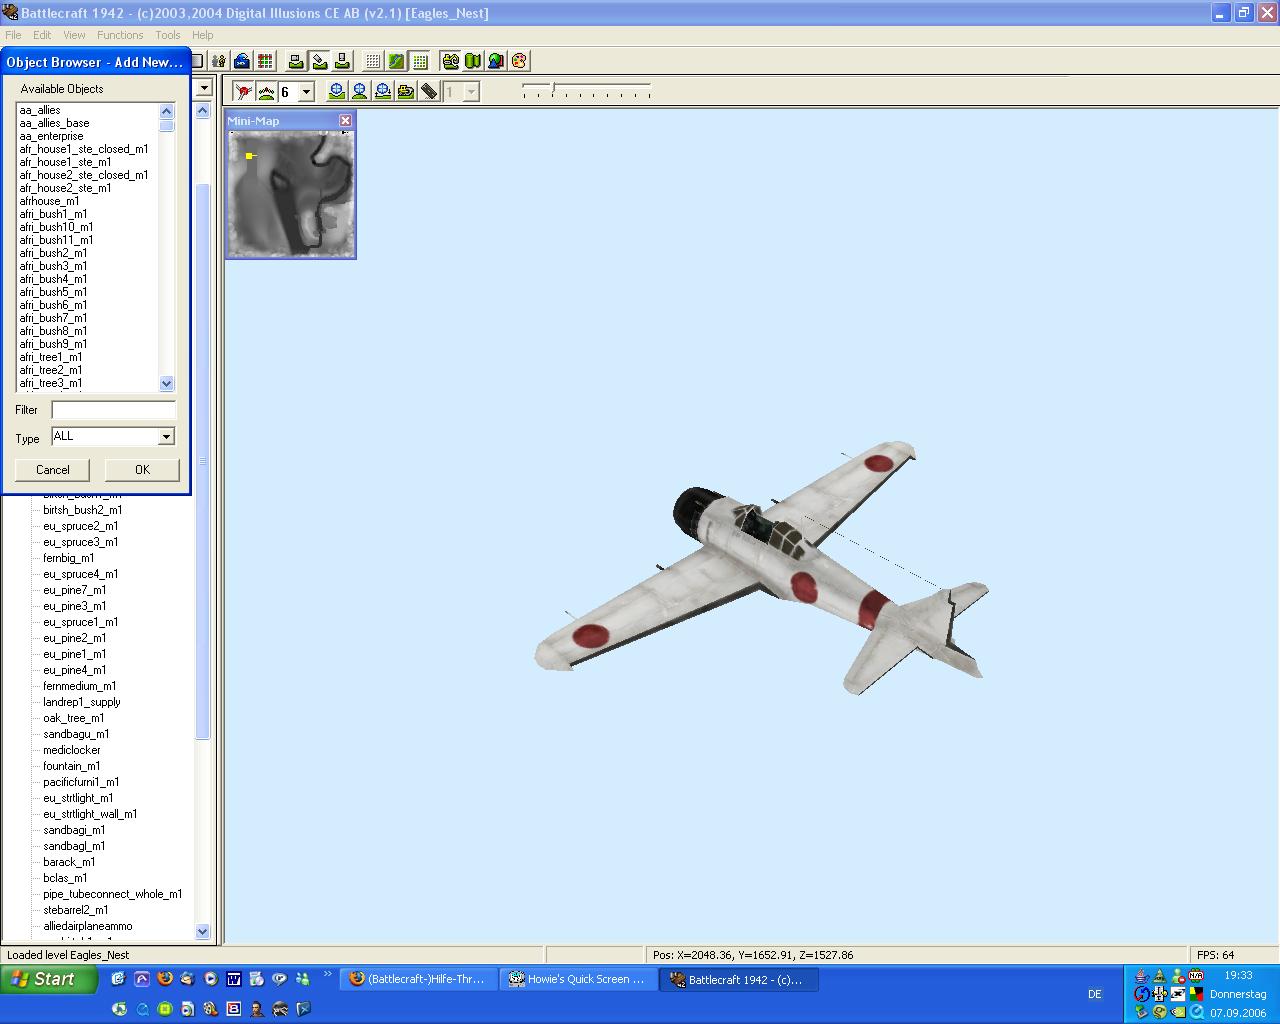This screenshot has height=1024, width=1280.
Task: Click OK in the Object Browser
Action: pos(142,470)
